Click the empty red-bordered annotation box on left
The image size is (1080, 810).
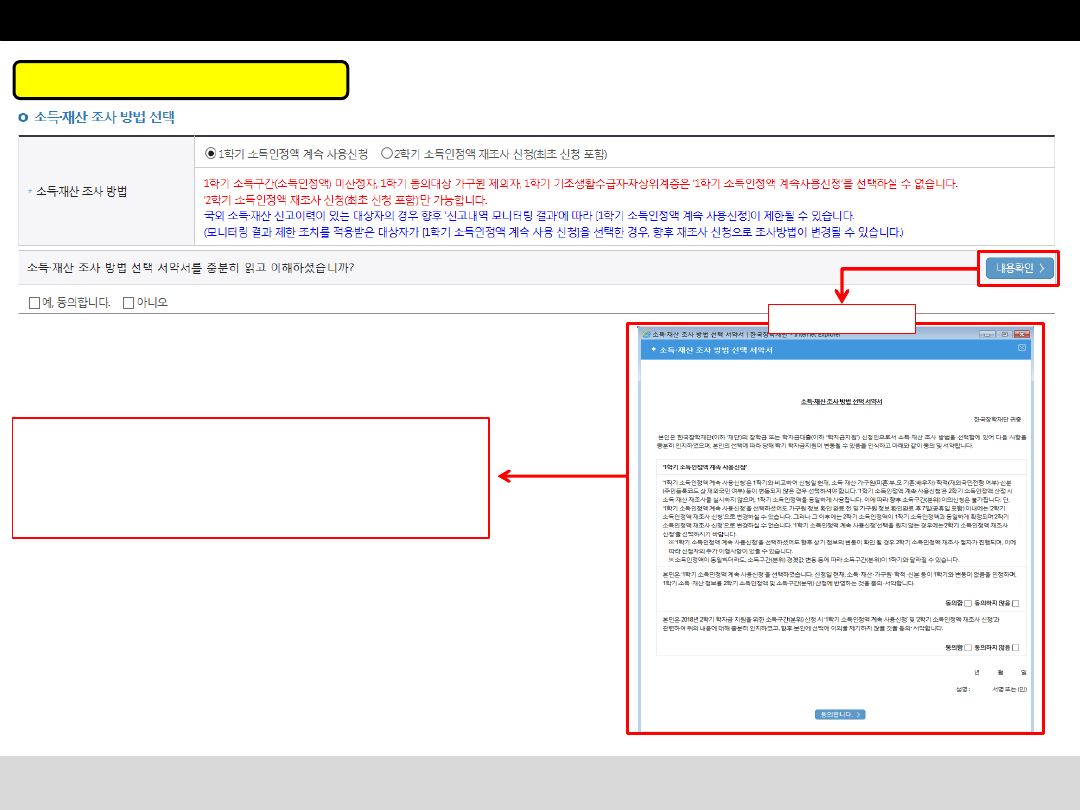click(x=251, y=478)
